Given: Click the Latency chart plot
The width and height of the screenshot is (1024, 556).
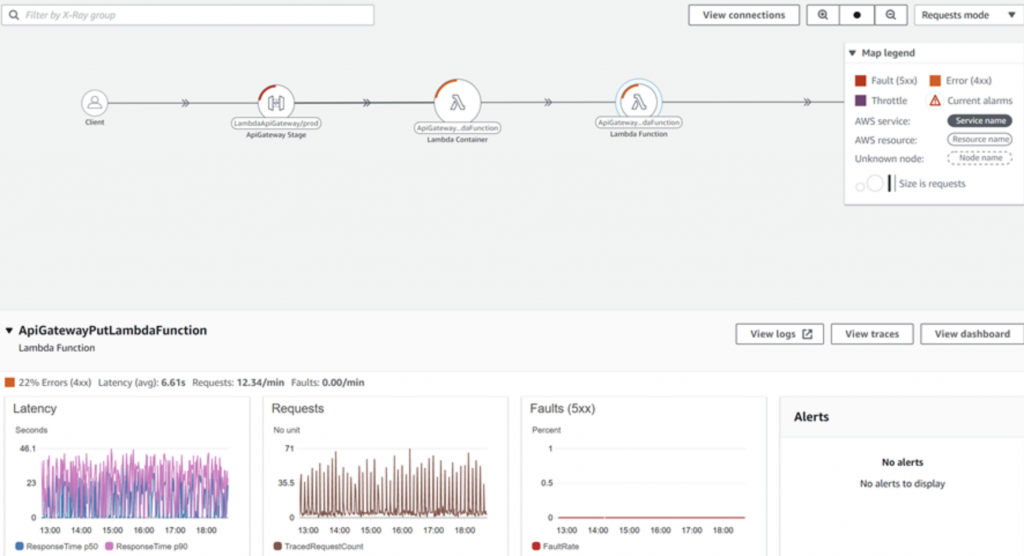Looking at the screenshot, I should coord(135,483).
